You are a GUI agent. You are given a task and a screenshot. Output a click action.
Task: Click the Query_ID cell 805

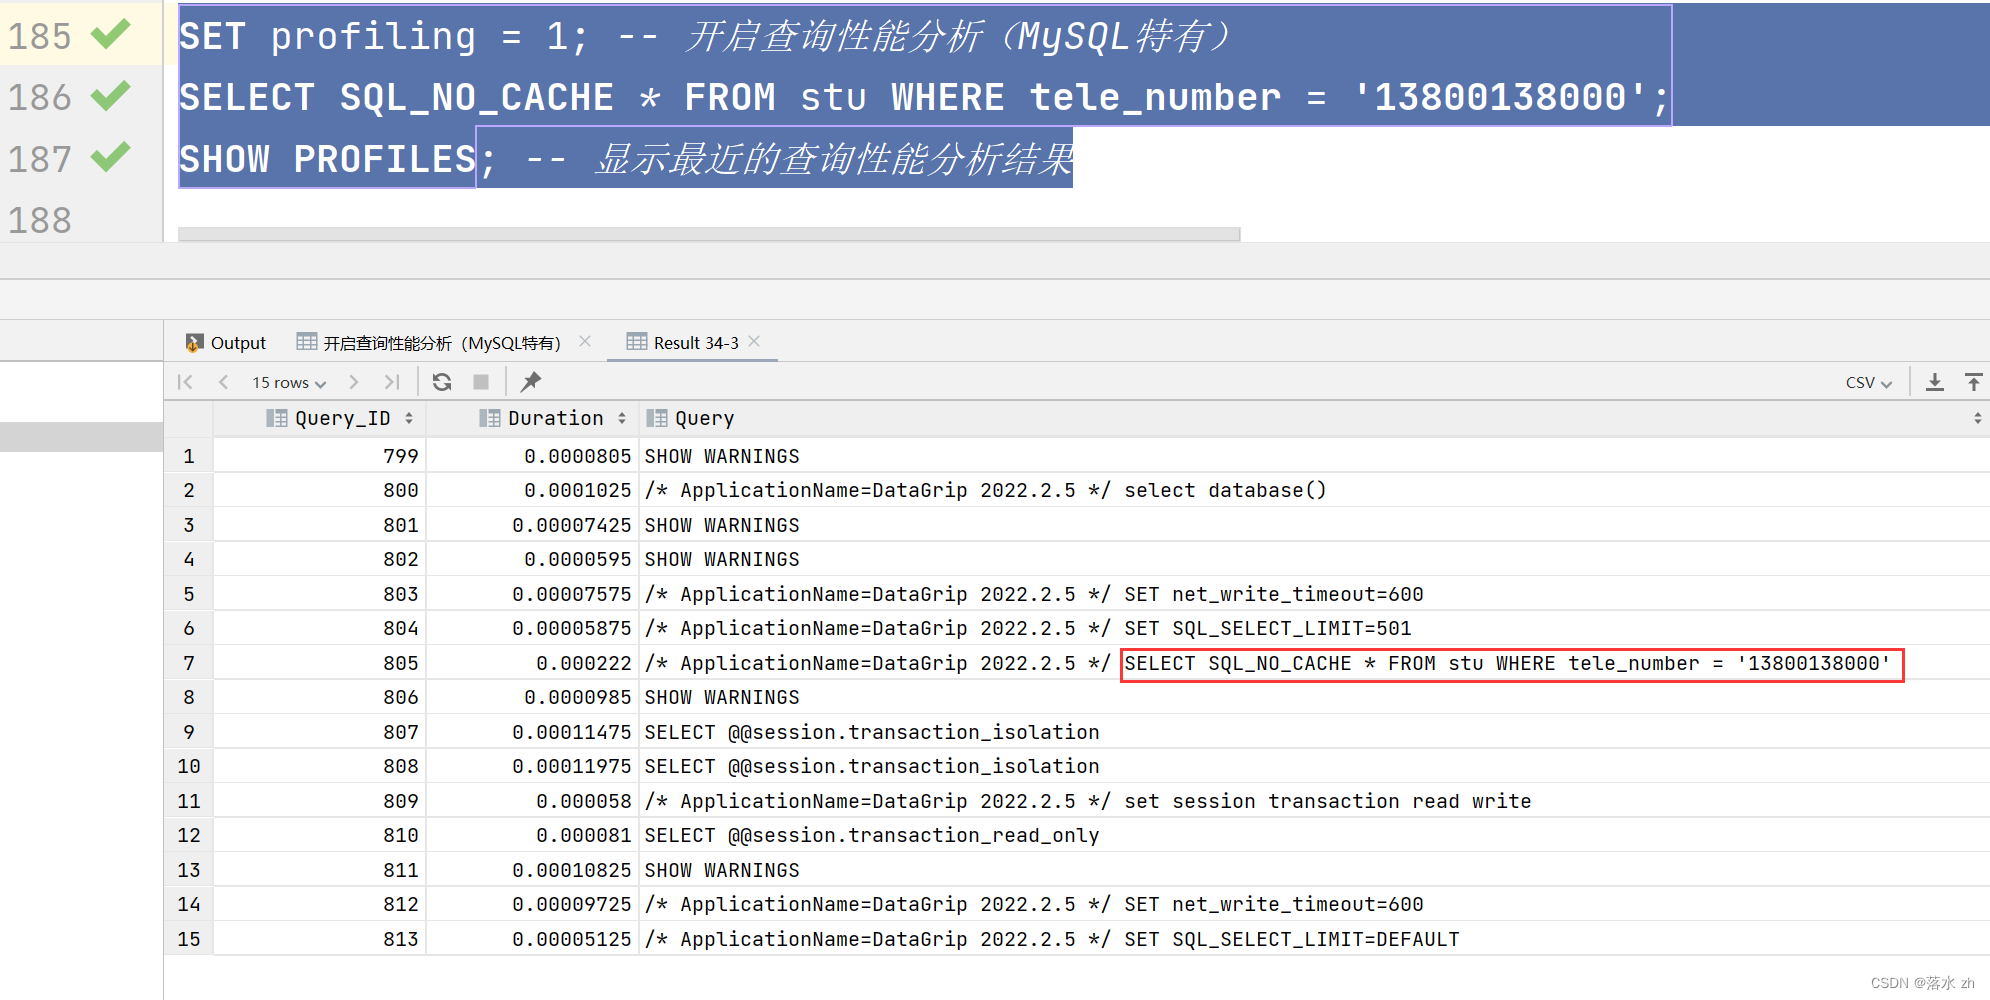[x=320, y=663]
